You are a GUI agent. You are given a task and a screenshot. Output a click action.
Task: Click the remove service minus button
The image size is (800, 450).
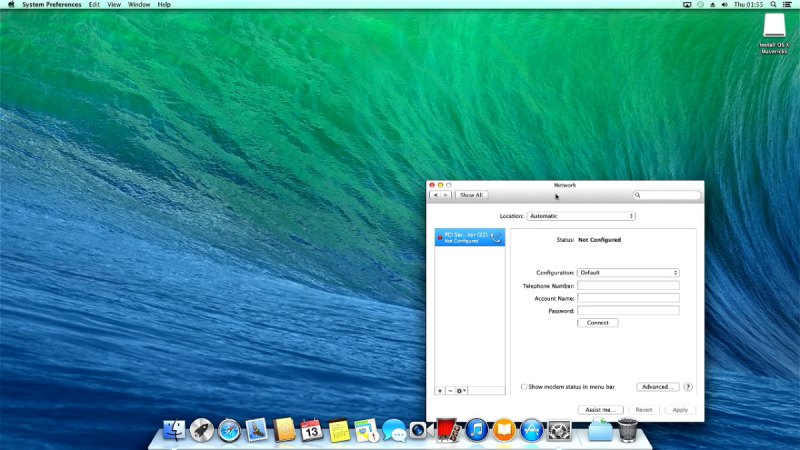(x=450, y=390)
